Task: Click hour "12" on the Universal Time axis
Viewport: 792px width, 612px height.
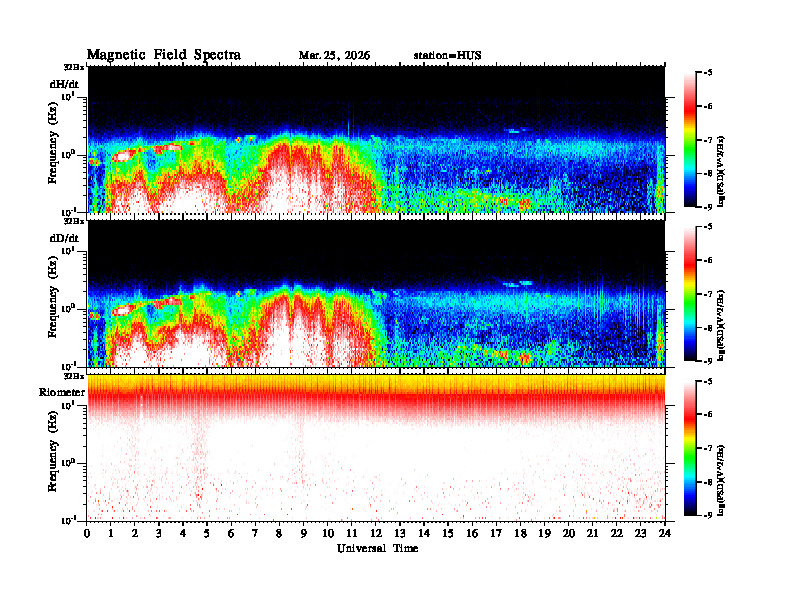Action: (376, 533)
